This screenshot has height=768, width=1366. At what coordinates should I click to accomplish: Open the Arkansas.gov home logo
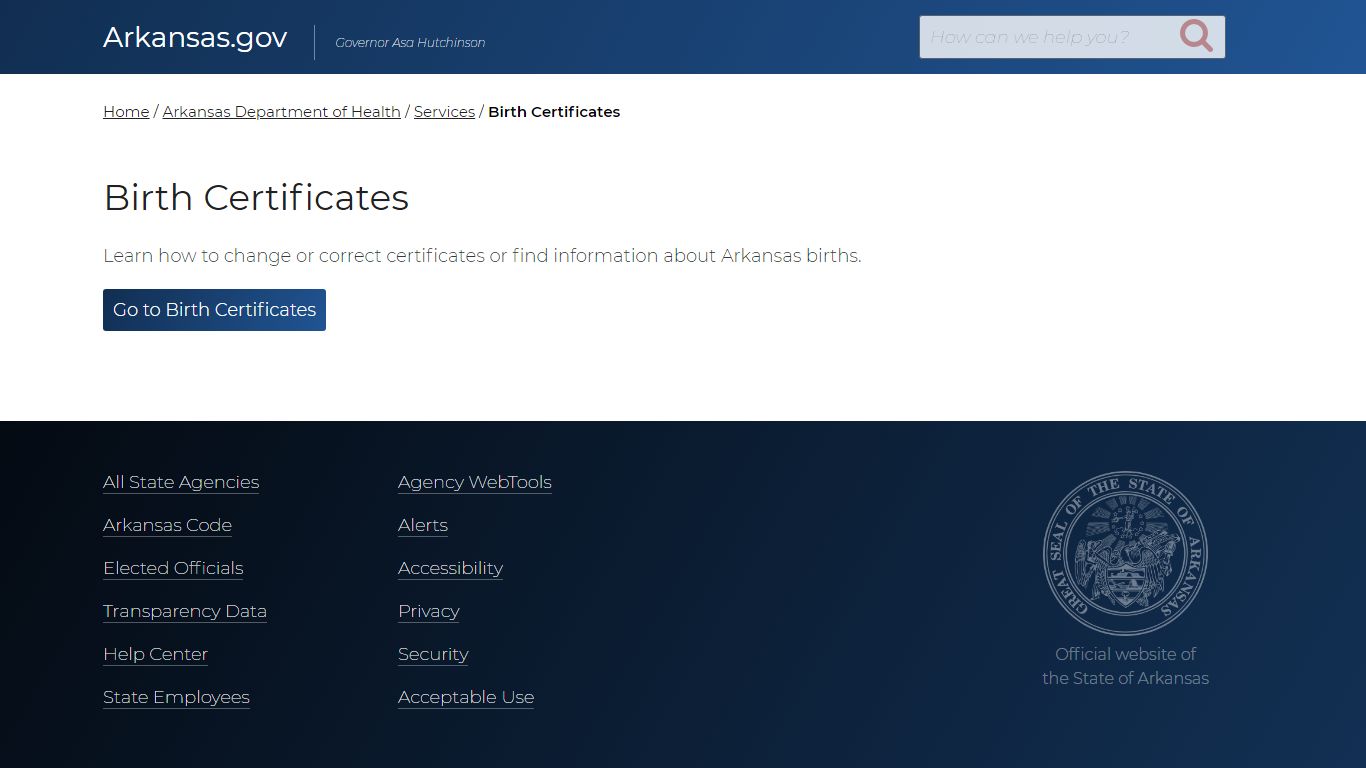(195, 37)
